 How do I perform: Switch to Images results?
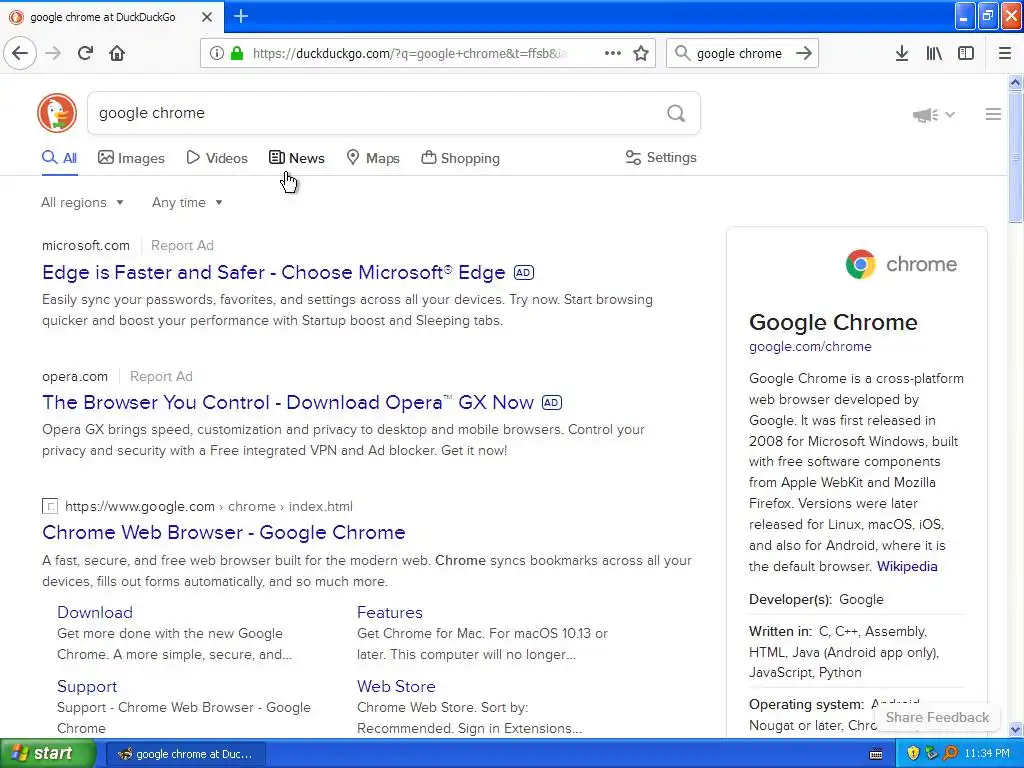tap(131, 158)
